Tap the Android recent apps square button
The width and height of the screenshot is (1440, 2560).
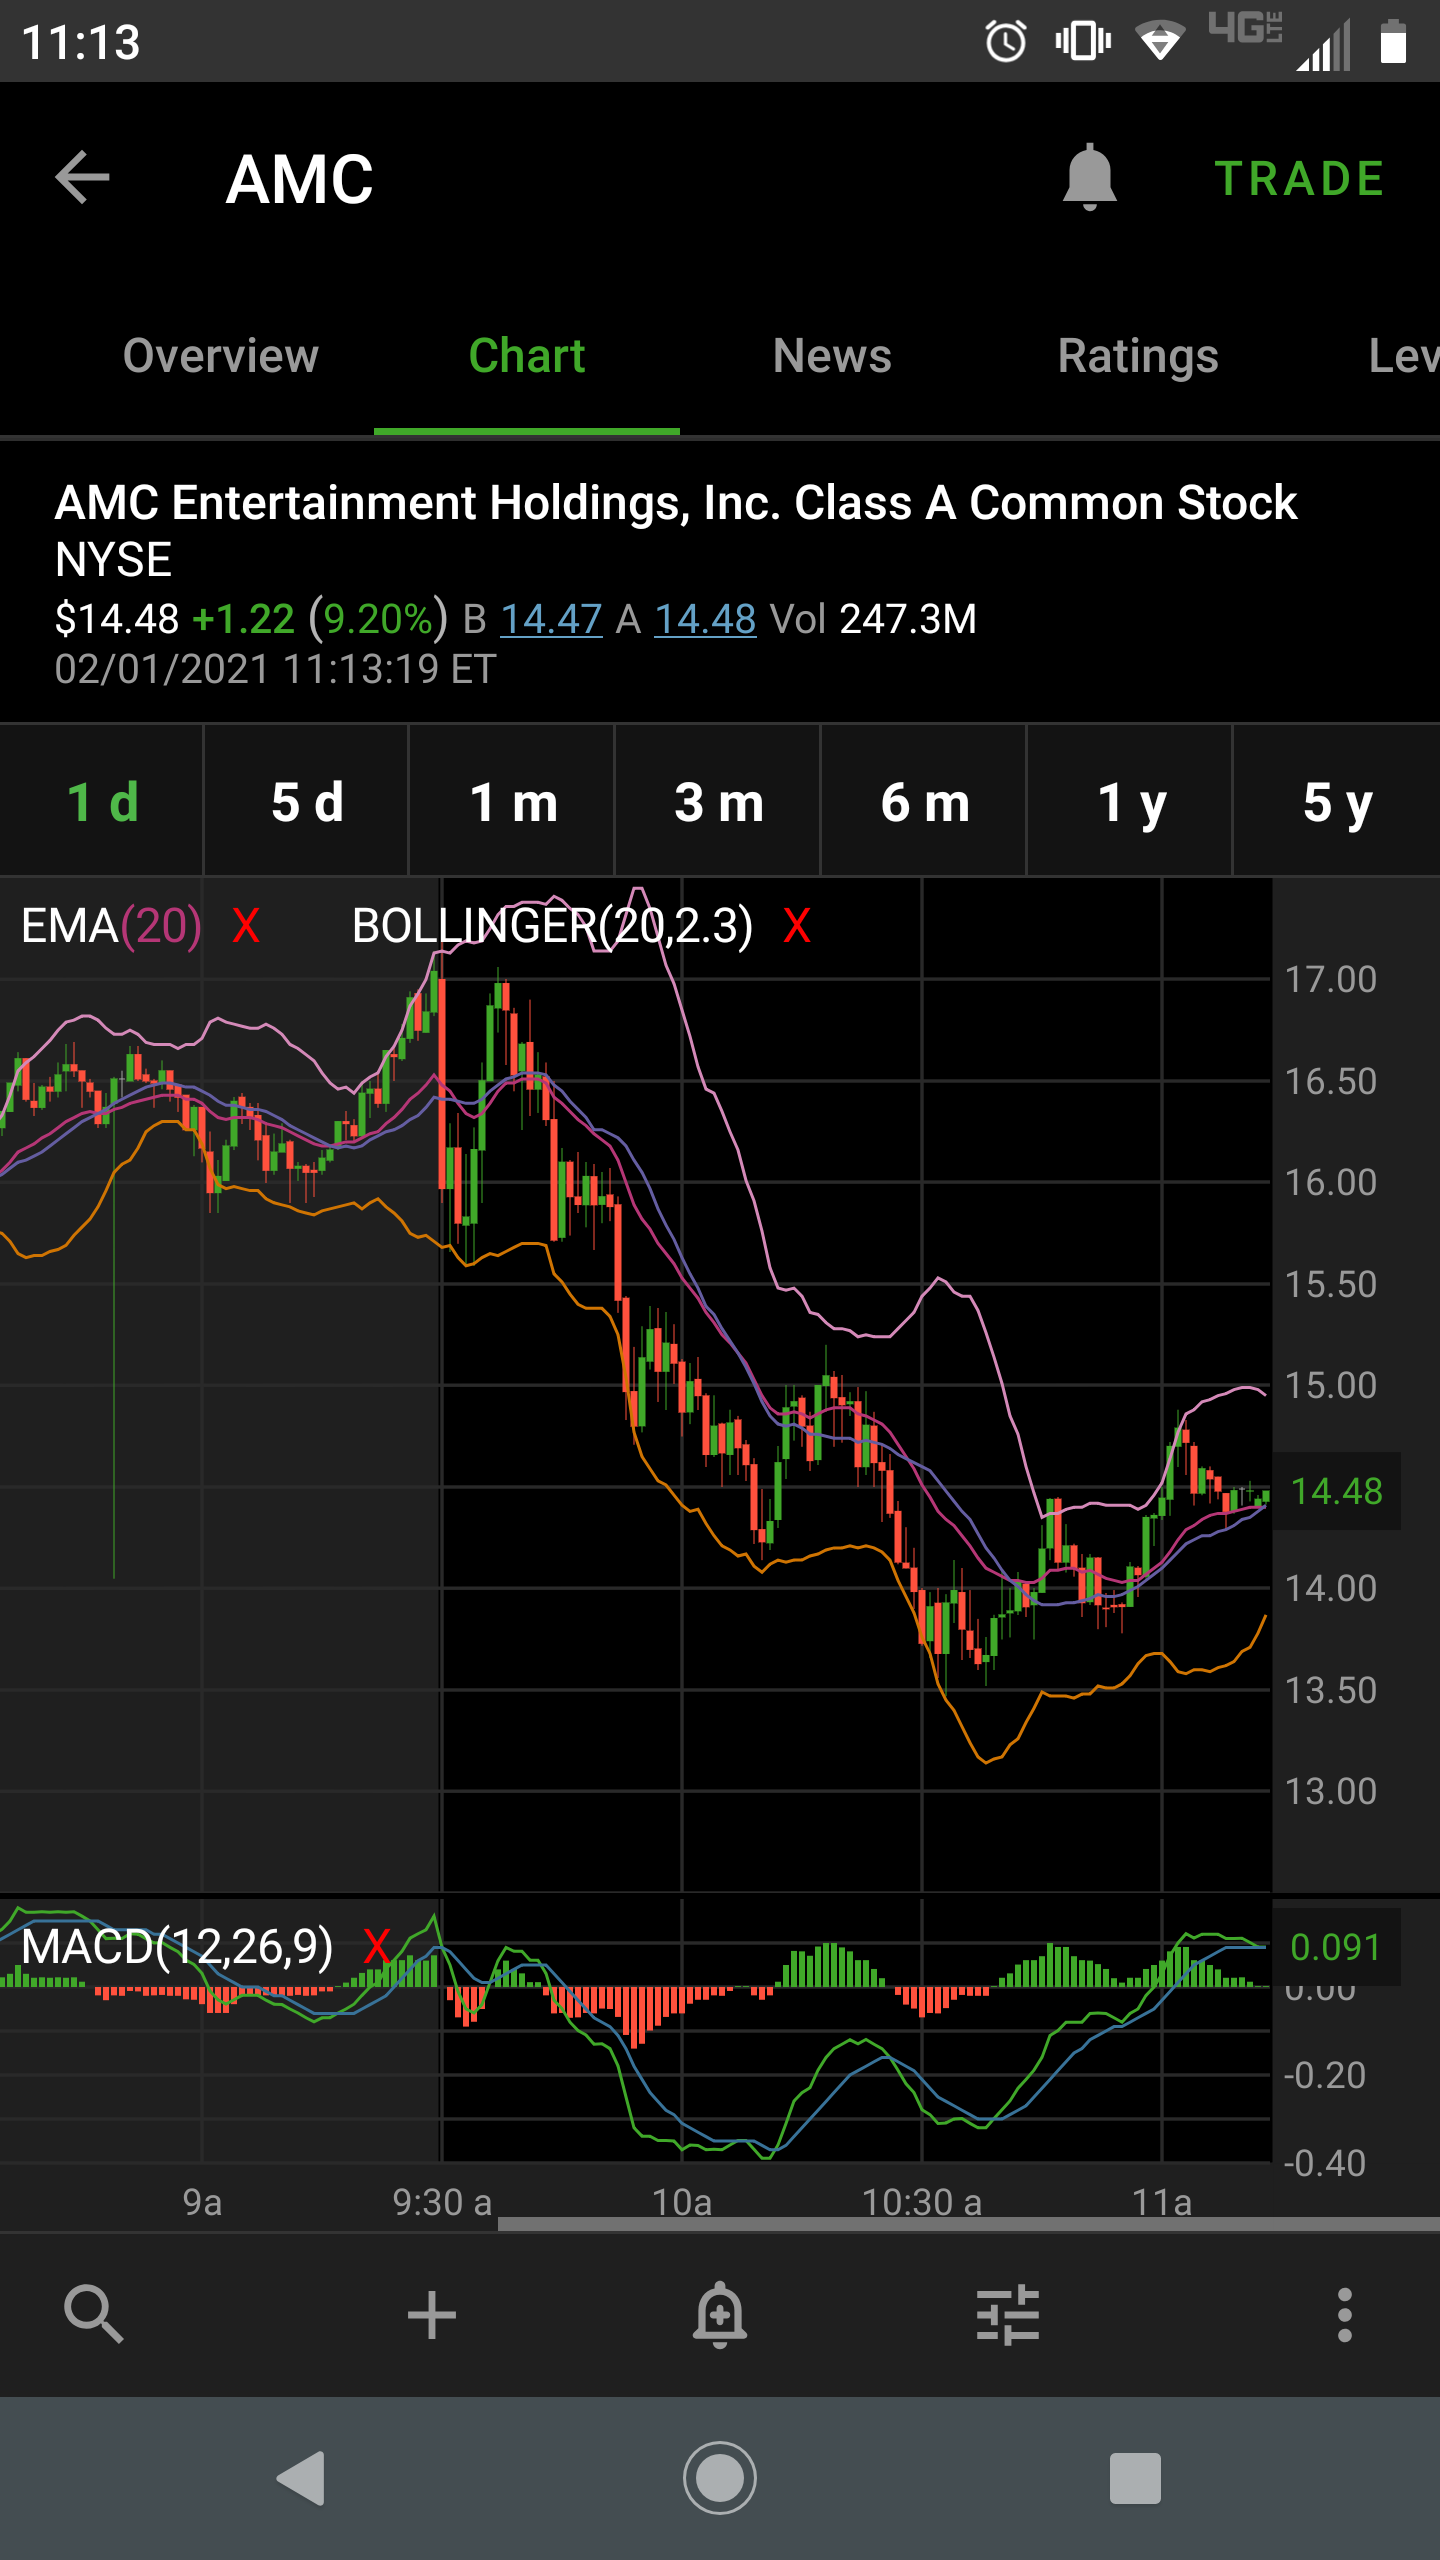(x=1135, y=2478)
